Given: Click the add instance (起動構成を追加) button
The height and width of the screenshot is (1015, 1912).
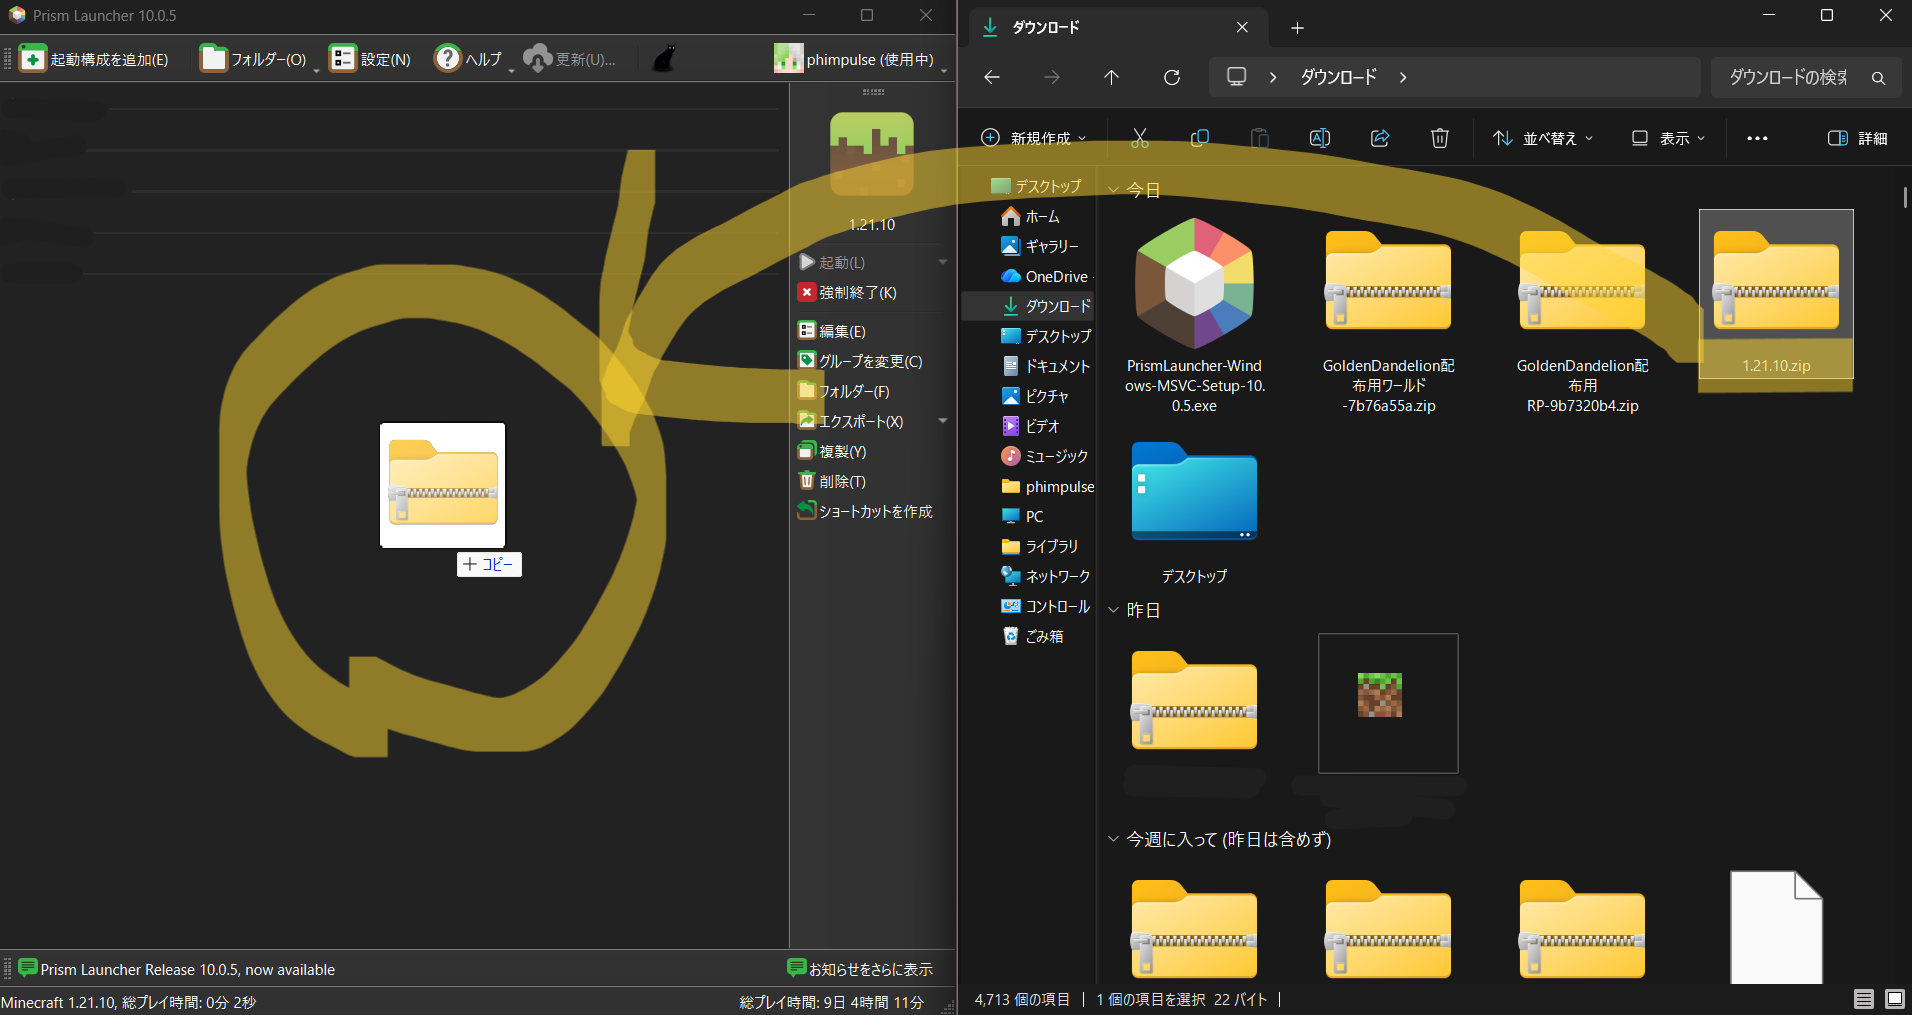Looking at the screenshot, I should pyautogui.click(x=94, y=59).
